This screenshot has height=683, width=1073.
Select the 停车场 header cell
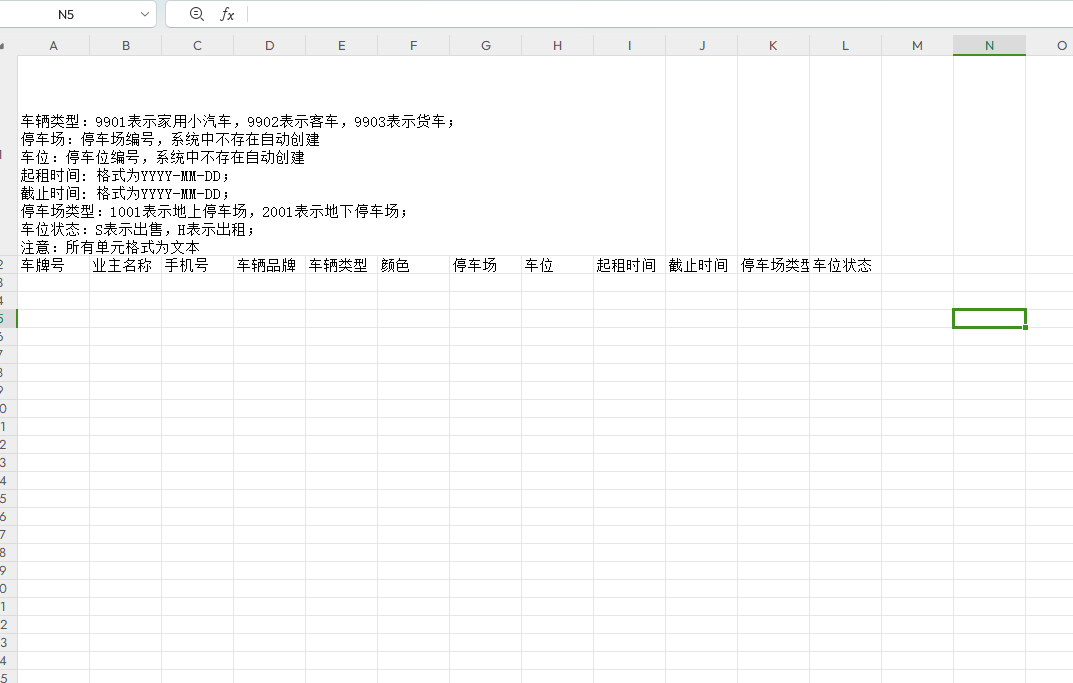click(x=485, y=265)
